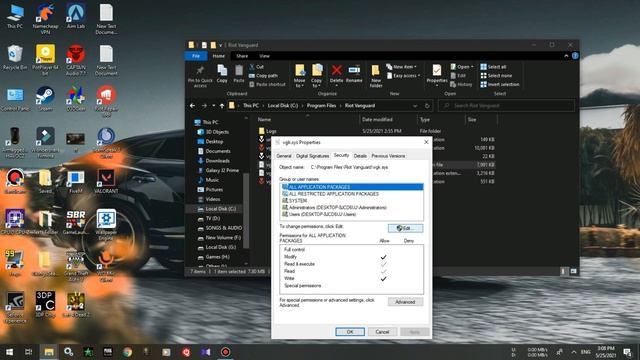Viewport: 640px width, 360px height.
Task: Switch to the Previous Versions tab
Action: 388,156
